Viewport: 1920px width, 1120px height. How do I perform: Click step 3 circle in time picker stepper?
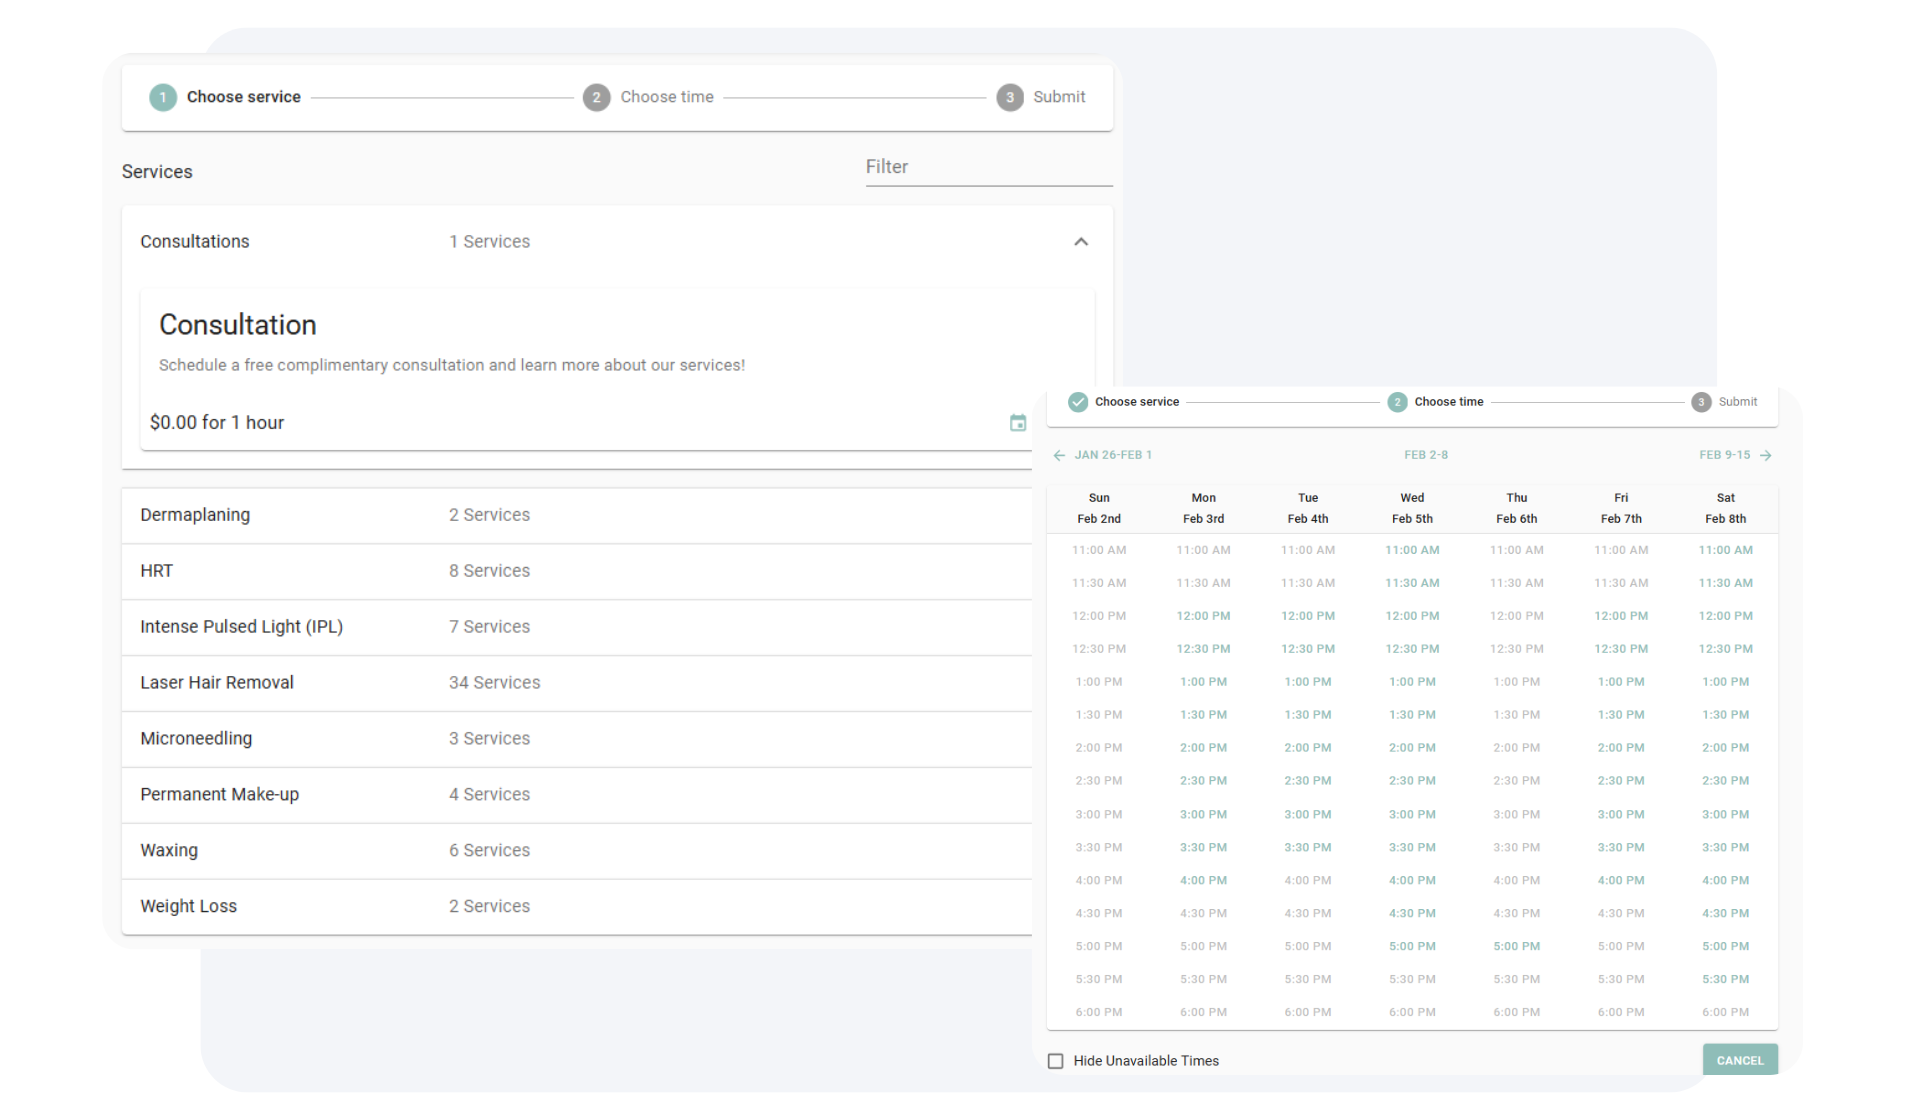click(1701, 402)
